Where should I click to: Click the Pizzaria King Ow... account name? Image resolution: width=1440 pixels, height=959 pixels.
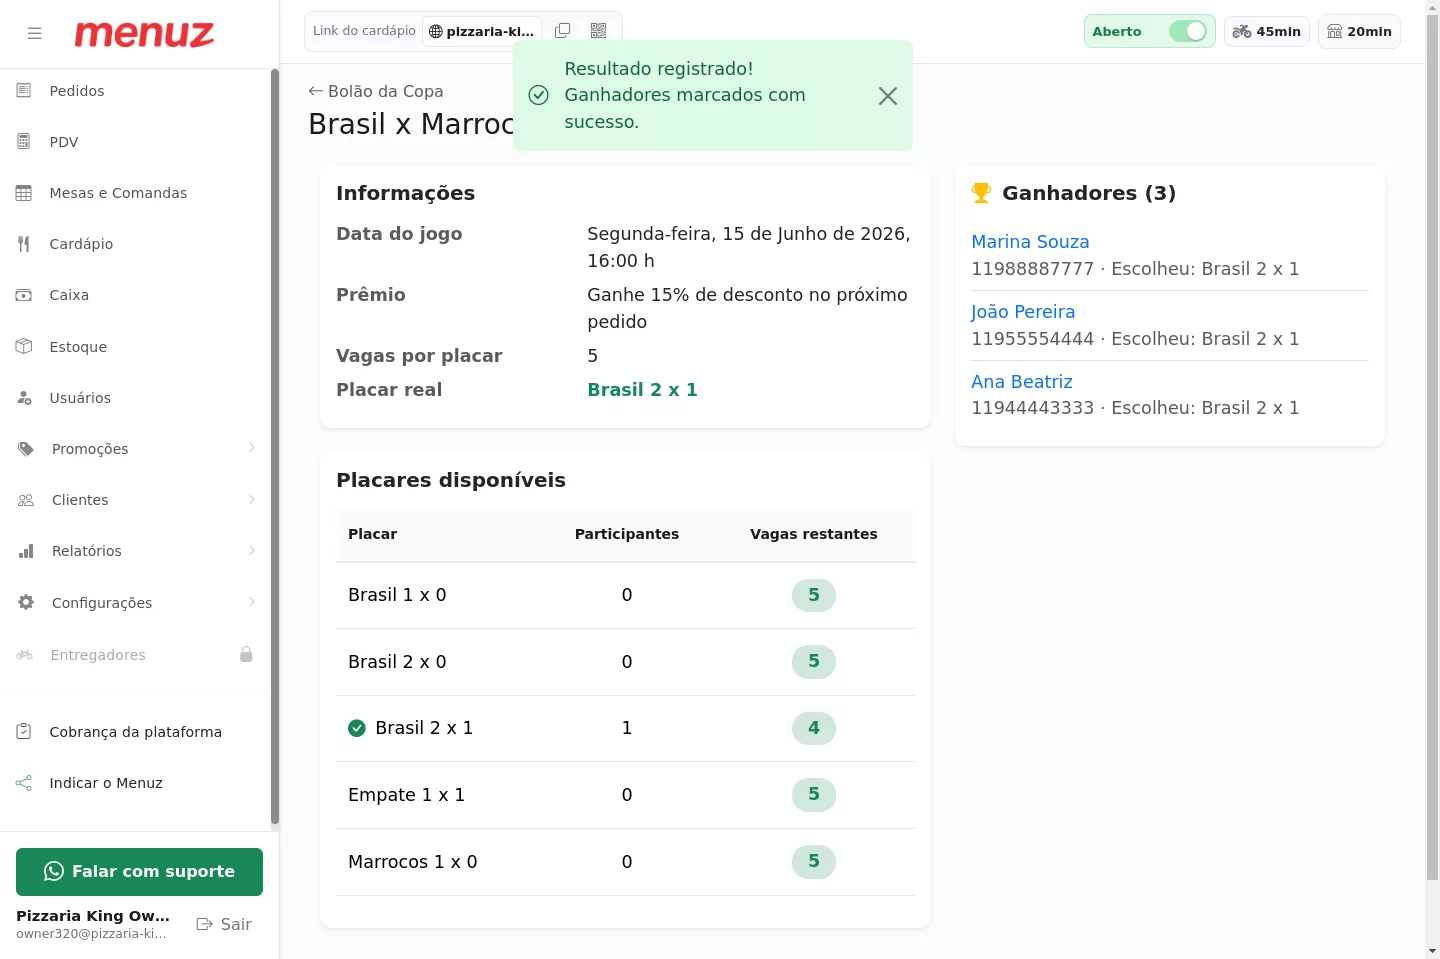pos(93,915)
